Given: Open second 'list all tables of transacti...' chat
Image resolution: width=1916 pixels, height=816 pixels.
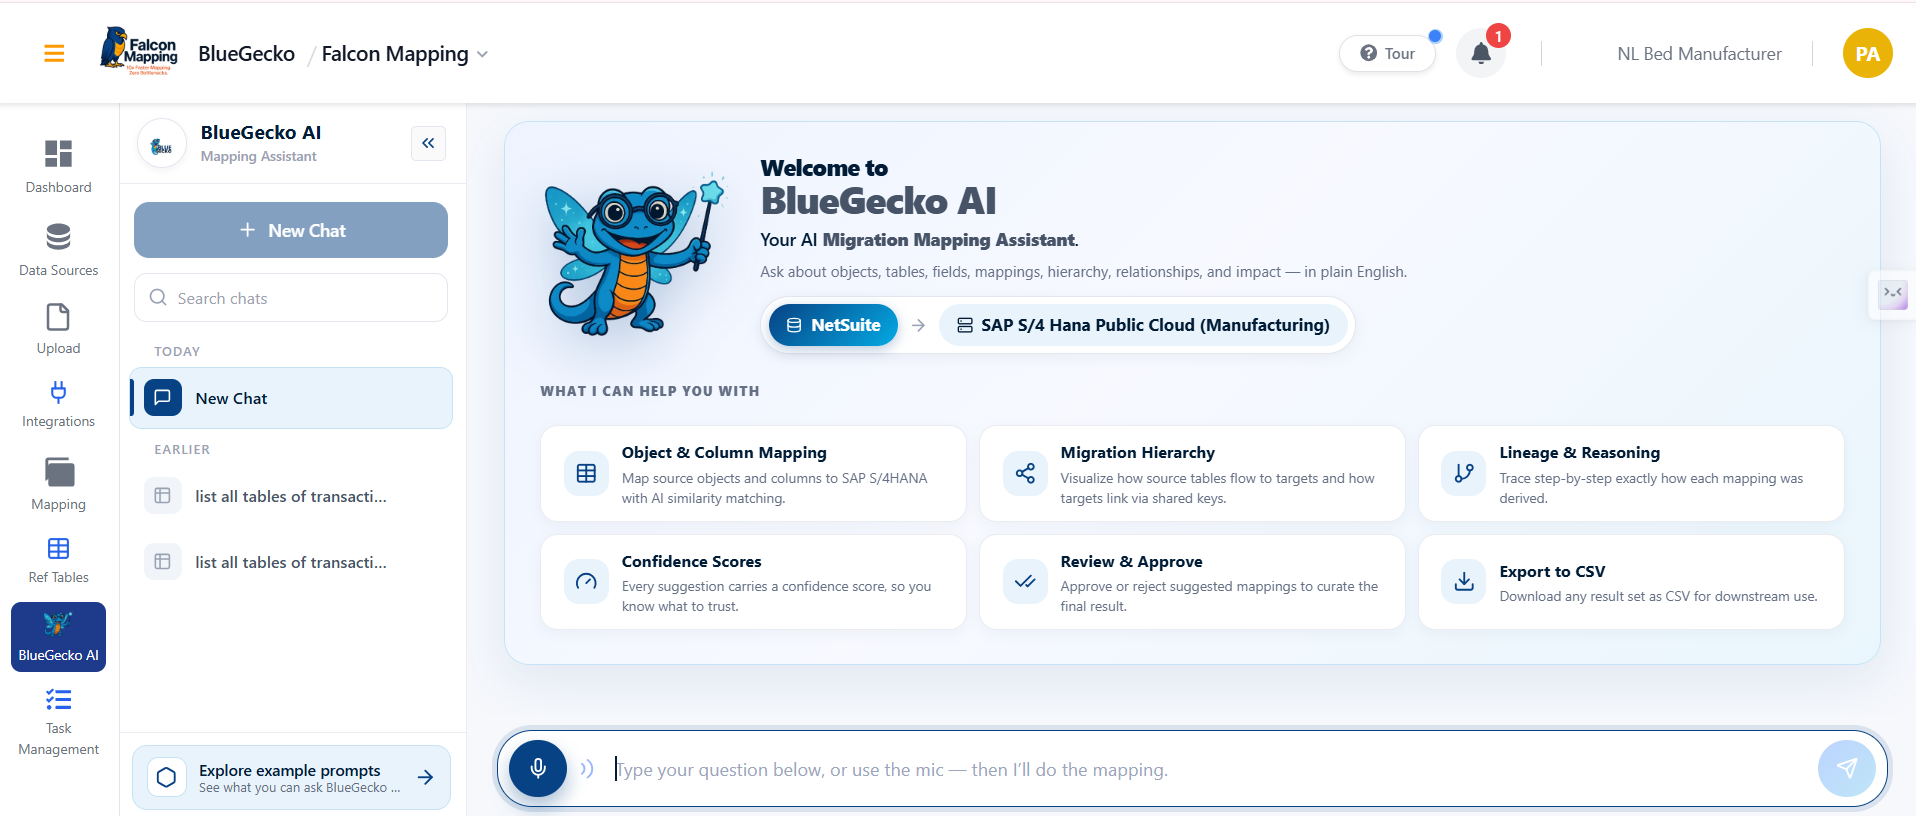Looking at the screenshot, I should 291,562.
